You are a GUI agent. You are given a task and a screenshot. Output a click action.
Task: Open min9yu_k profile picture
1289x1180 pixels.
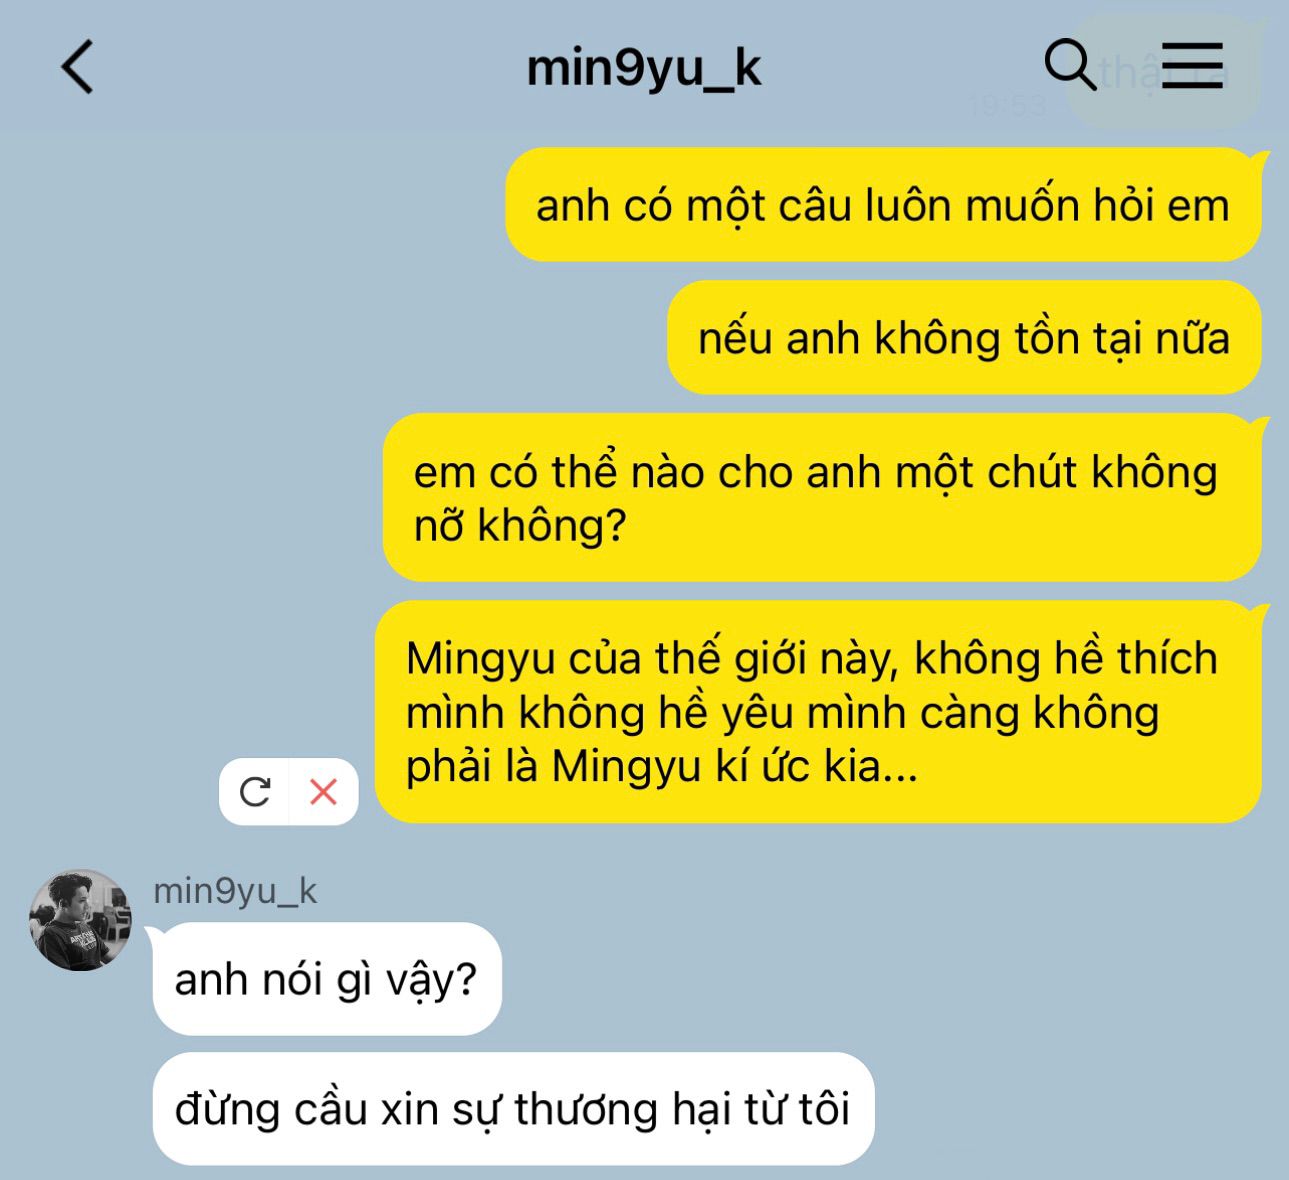[80, 920]
